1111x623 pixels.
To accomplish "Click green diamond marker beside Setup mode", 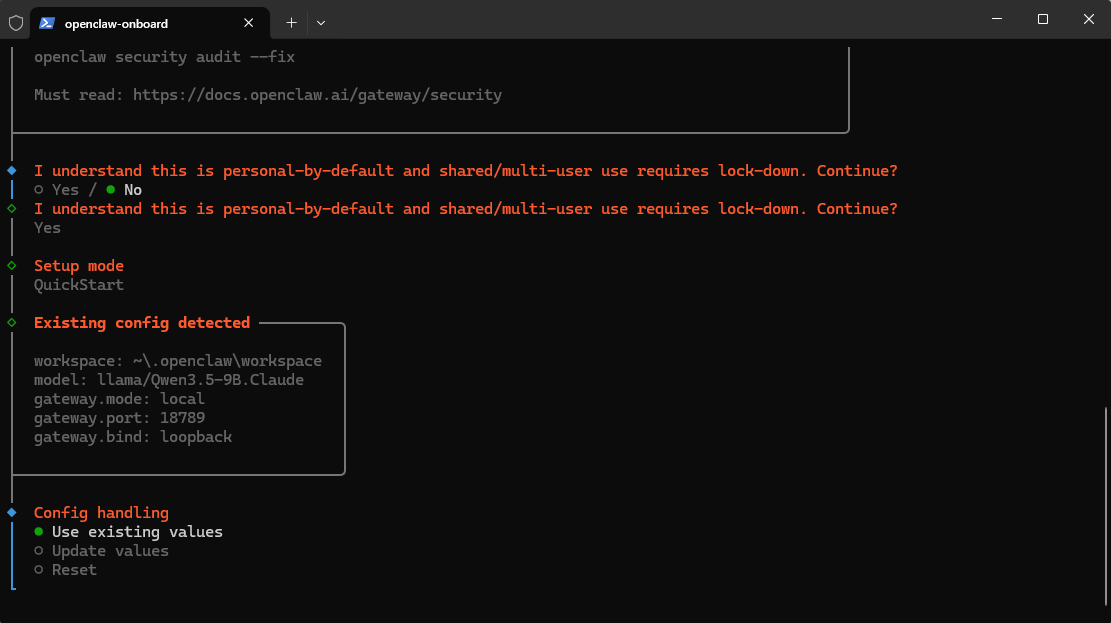I will click(12, 266).
